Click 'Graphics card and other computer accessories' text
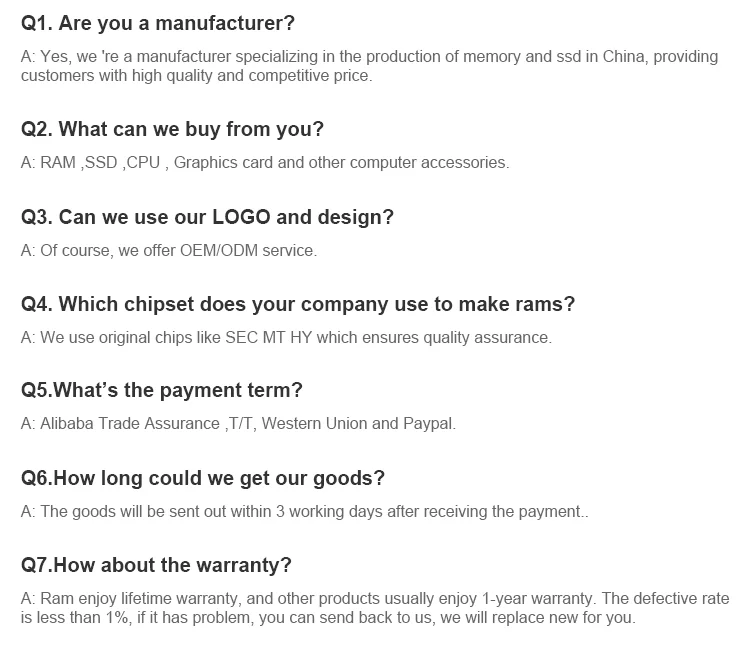This screenshot has height=664, width=750. coord(341,162)
